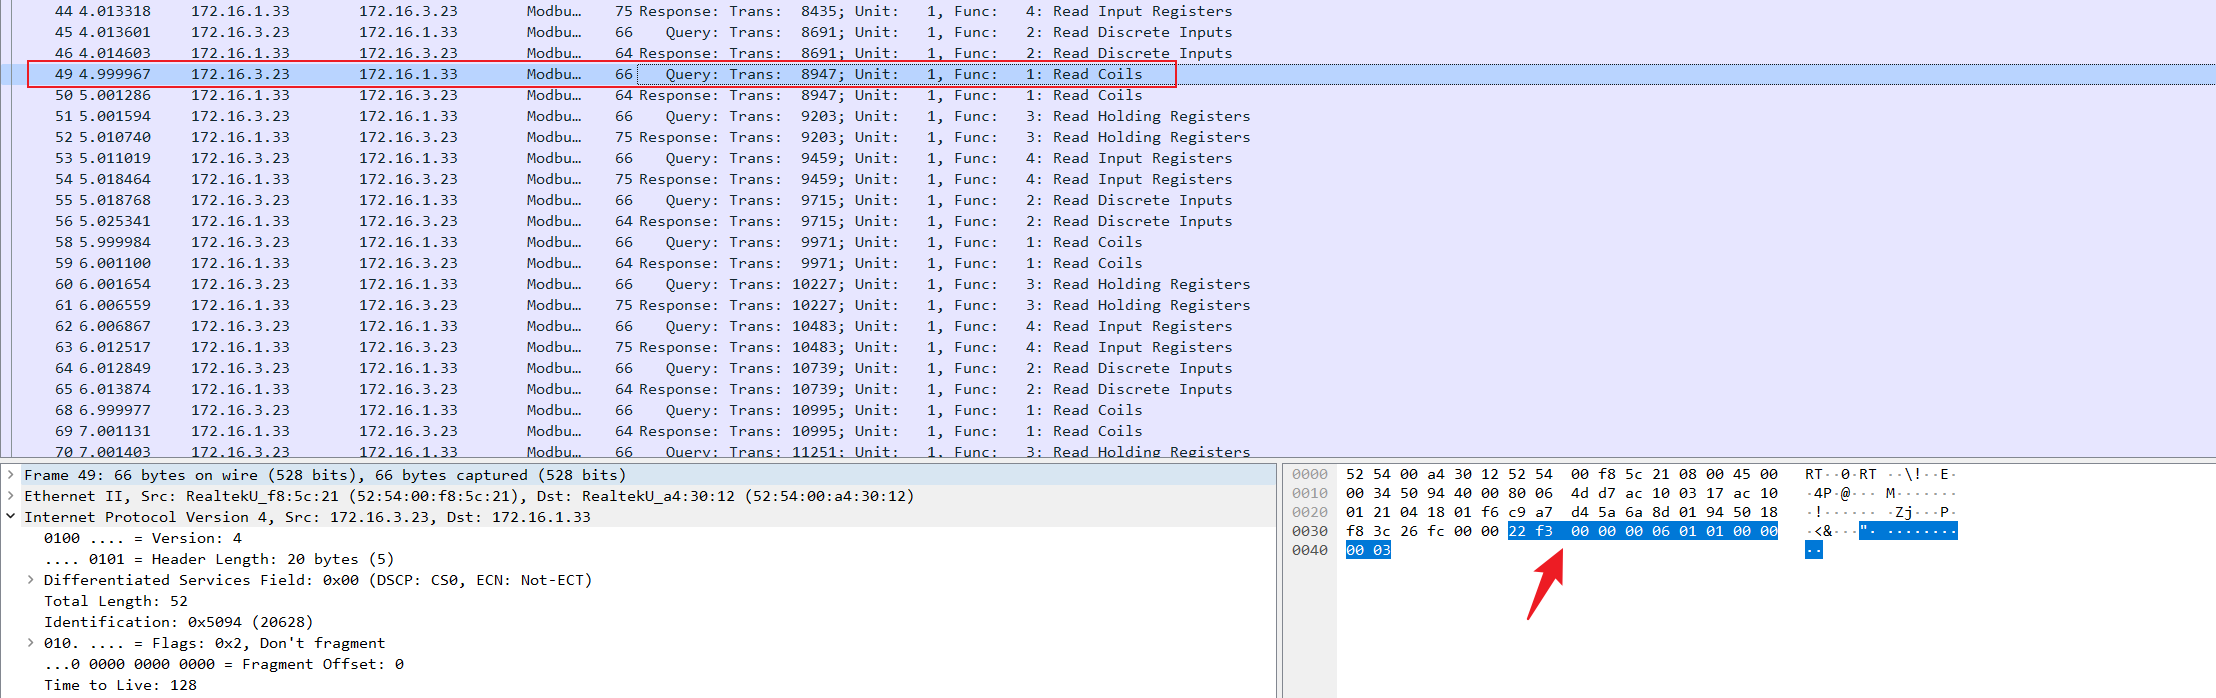Select the Version: 4 field
The image size is (2216, 698).
coord(142,538)
